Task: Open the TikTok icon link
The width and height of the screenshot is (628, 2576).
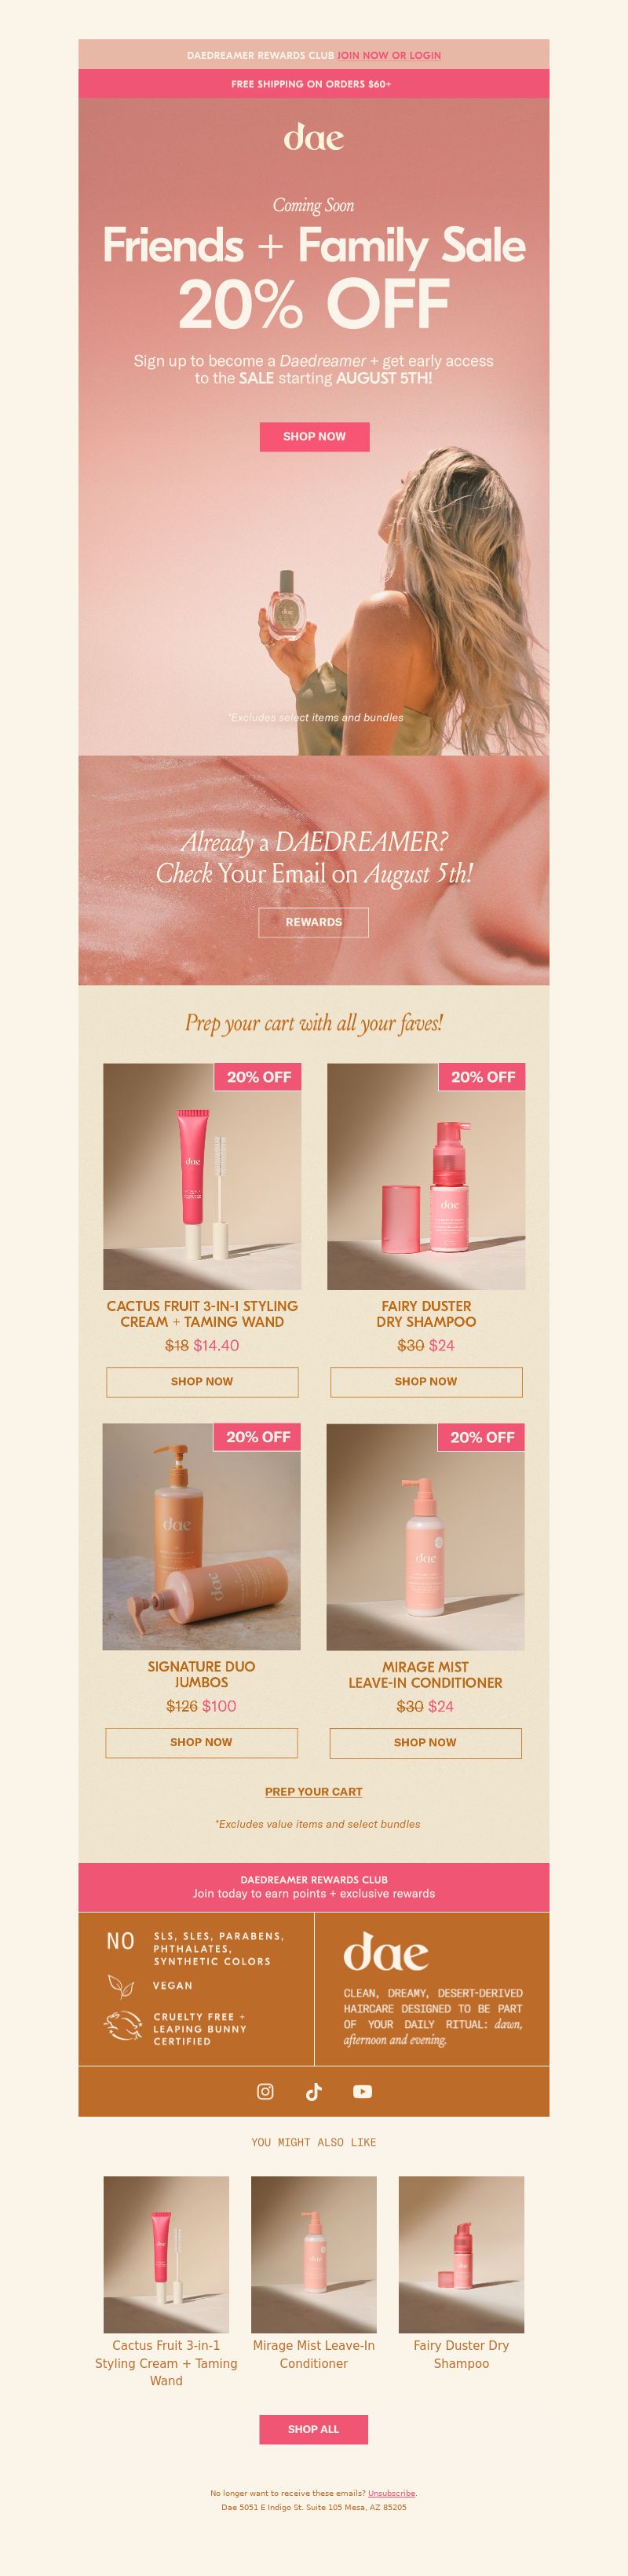Action: pyautogui.click(x=313, y=2091)
